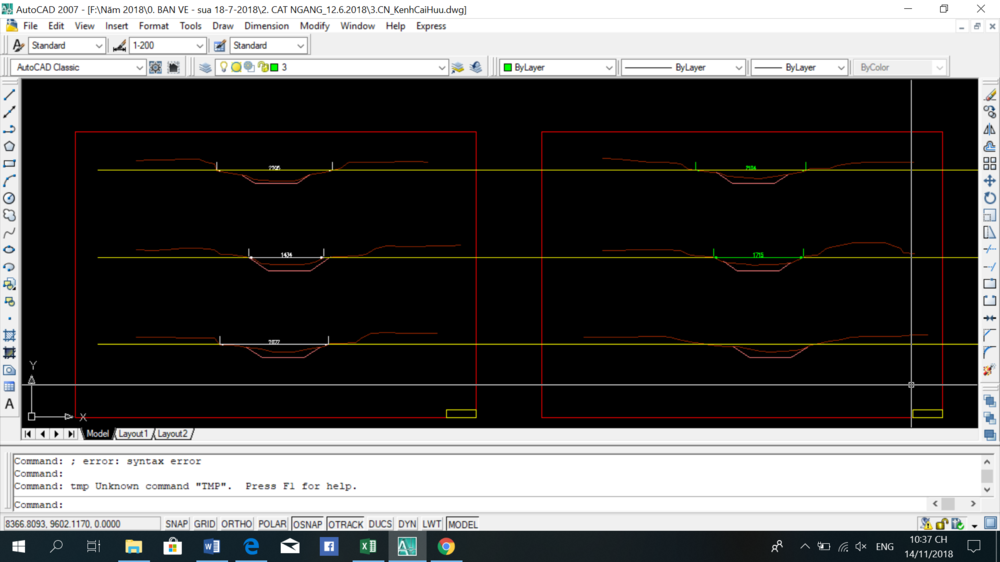Select the Hatch tool
This screenshot has height=562, width=1000.
[10, 336]
